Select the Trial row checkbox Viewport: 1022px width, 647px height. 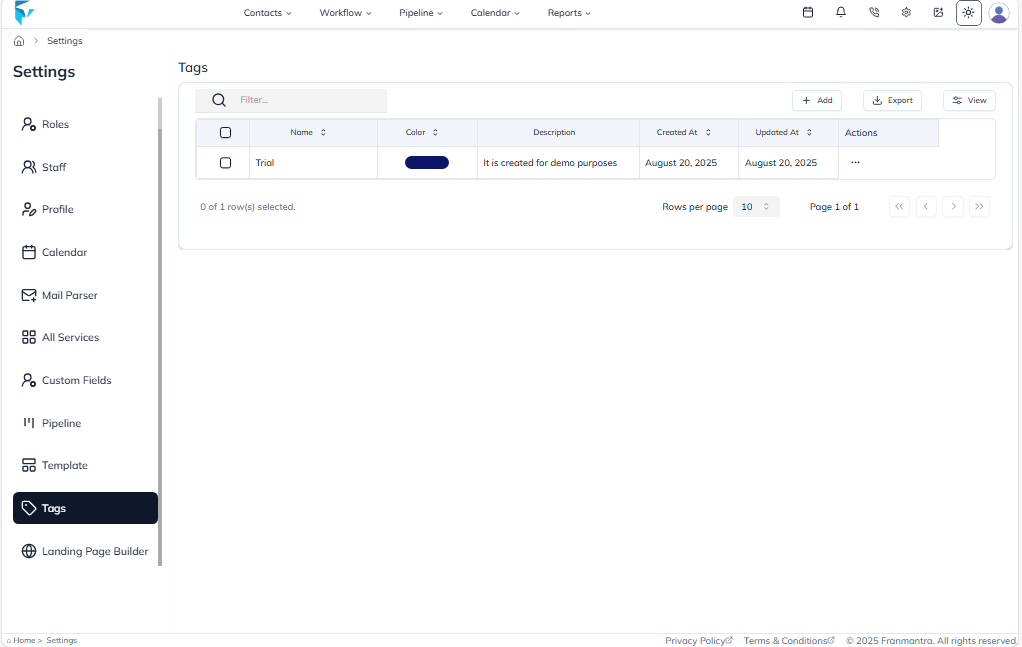pyautogui.click(x=225, y=163)
